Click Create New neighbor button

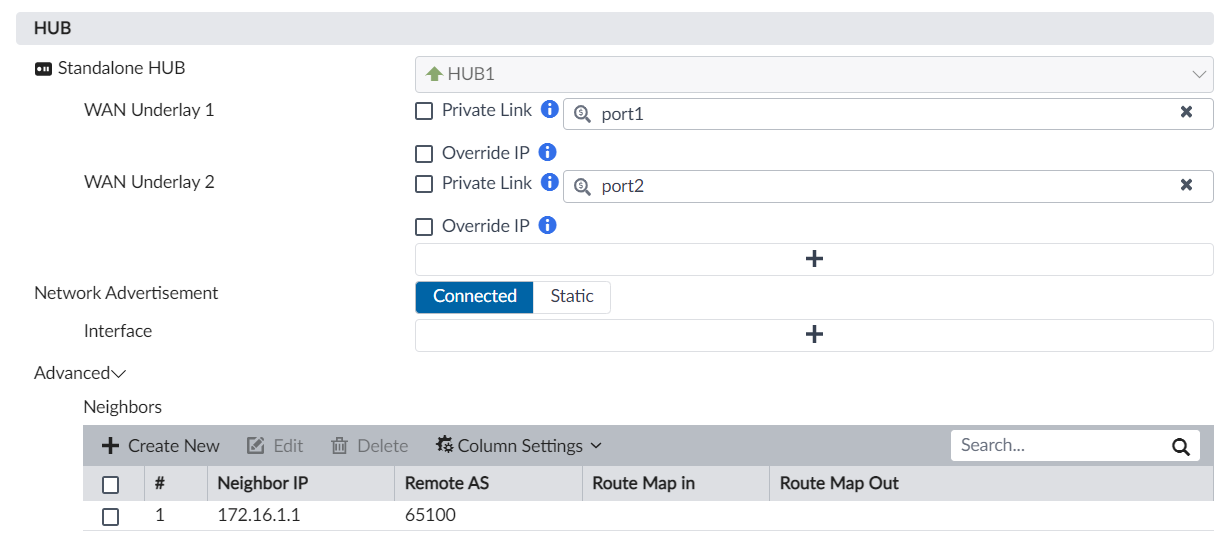161,446
